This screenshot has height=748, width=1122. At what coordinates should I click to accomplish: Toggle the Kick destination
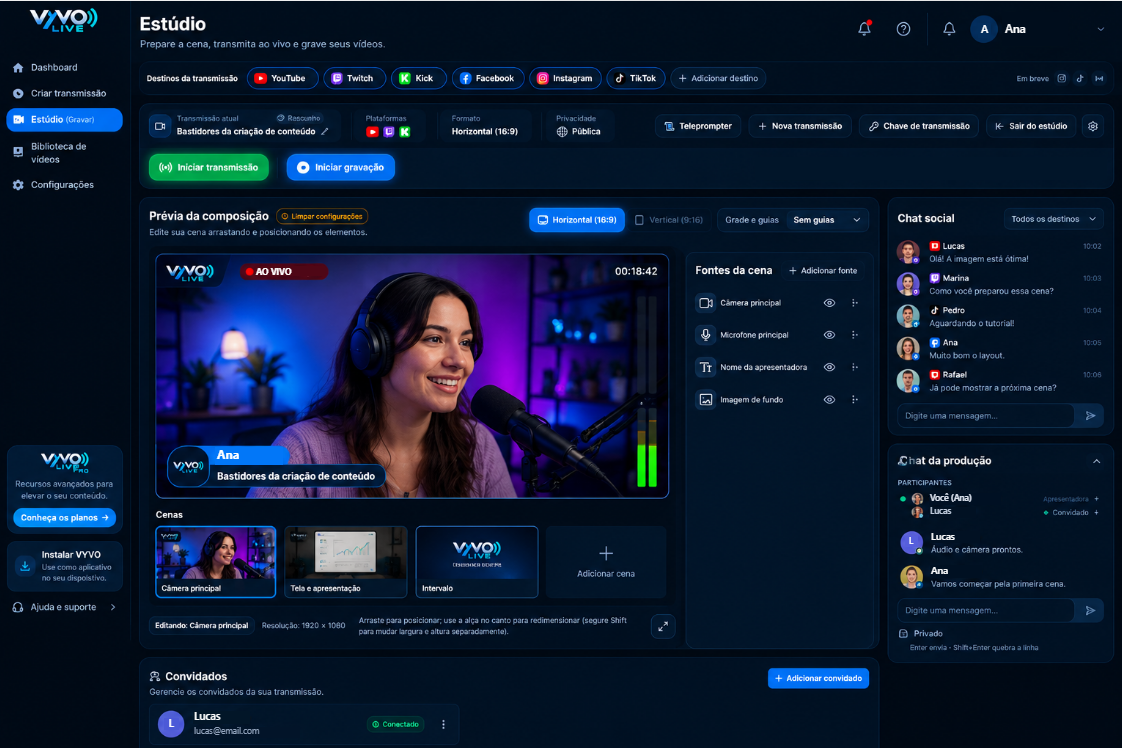pyautogui.click(x=419, y=78)
